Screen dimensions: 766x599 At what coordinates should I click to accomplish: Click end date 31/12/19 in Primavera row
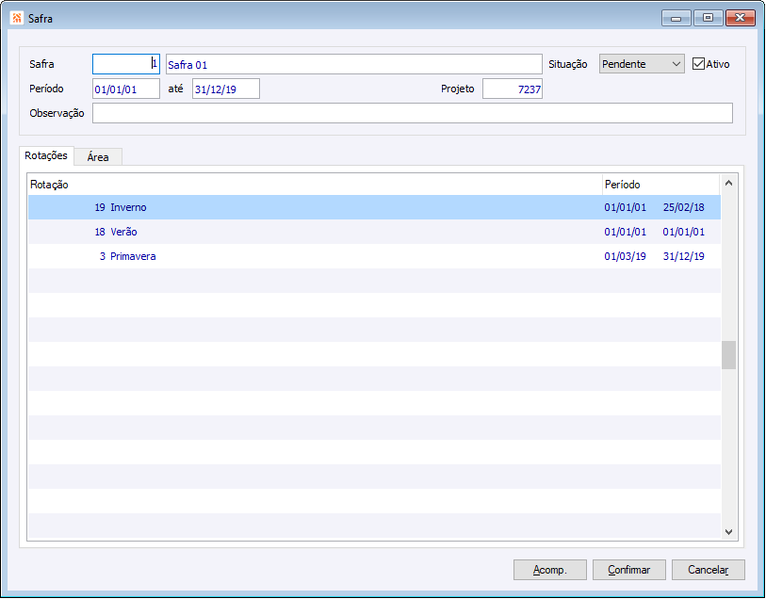[683, 256]
